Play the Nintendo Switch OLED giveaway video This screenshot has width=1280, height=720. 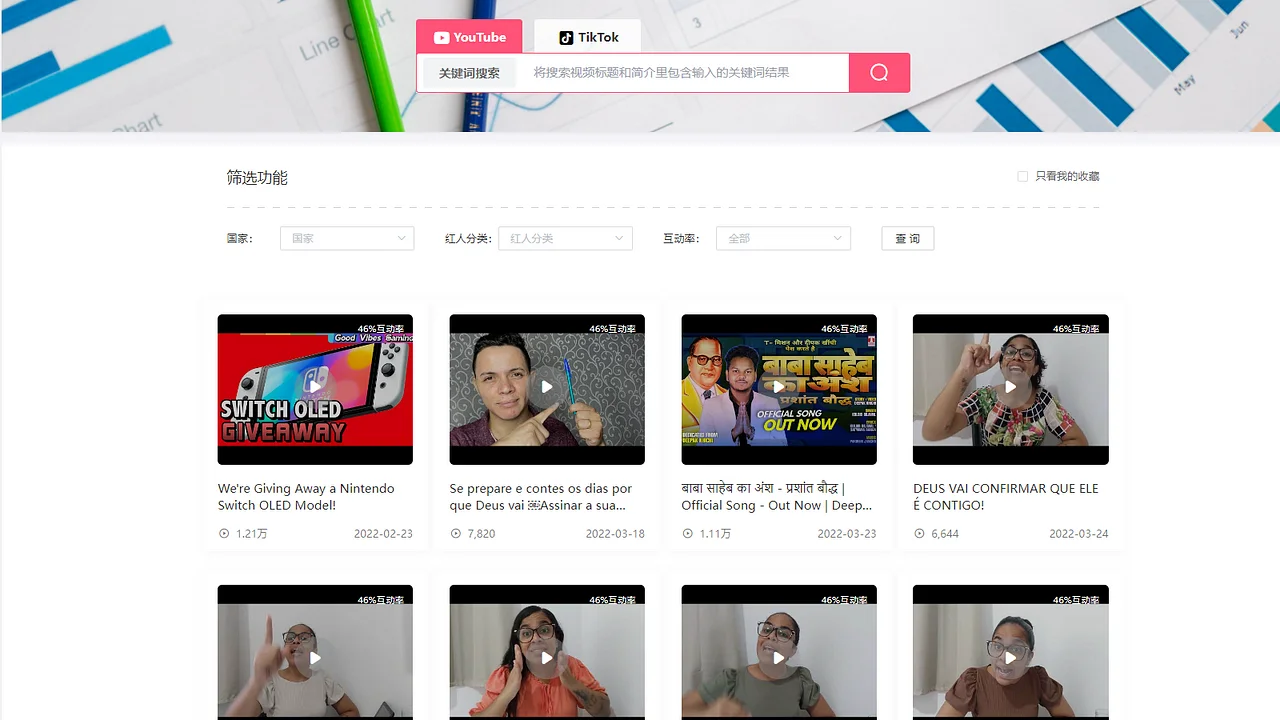click(x=315, y=389)
